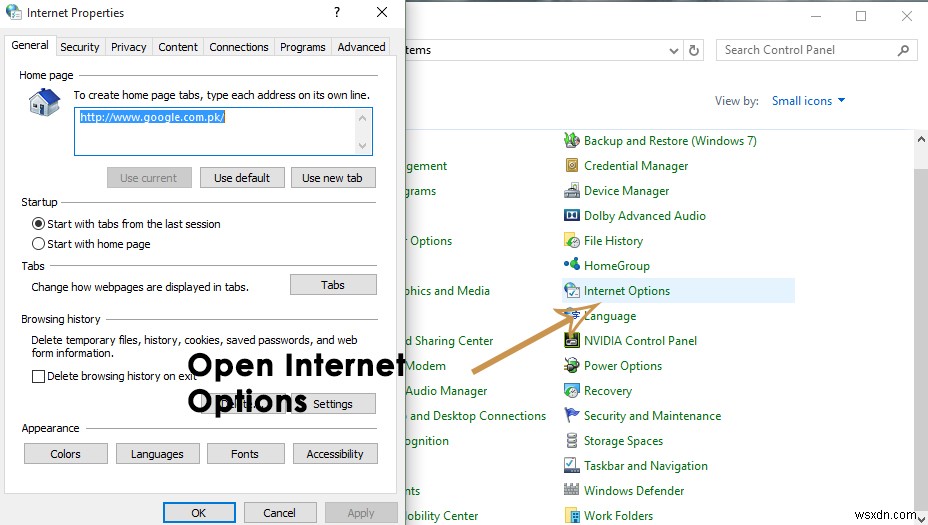Enable Delete browsing history on exit
Screen dimensions: 928x525
[38, 376]
